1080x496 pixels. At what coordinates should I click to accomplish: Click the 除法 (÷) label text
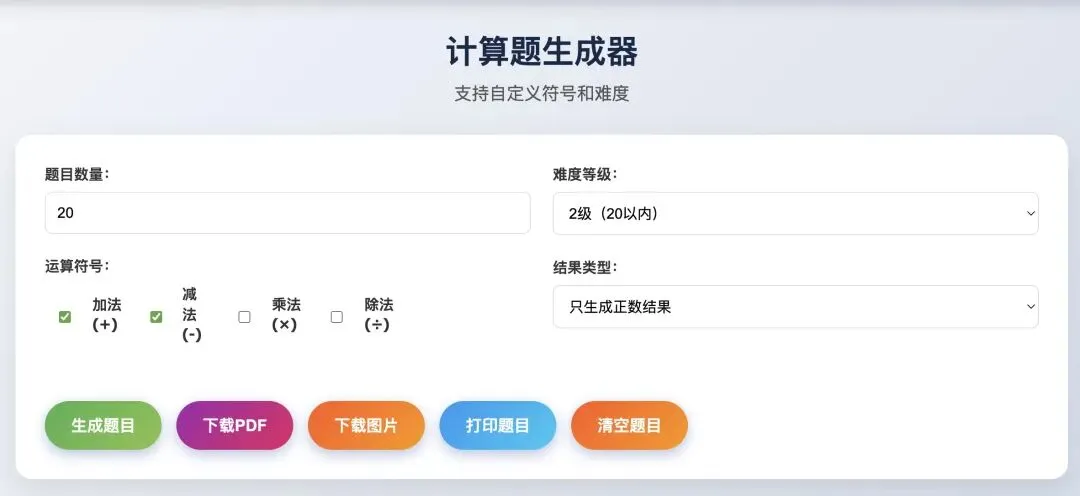(x=379, y=314)
